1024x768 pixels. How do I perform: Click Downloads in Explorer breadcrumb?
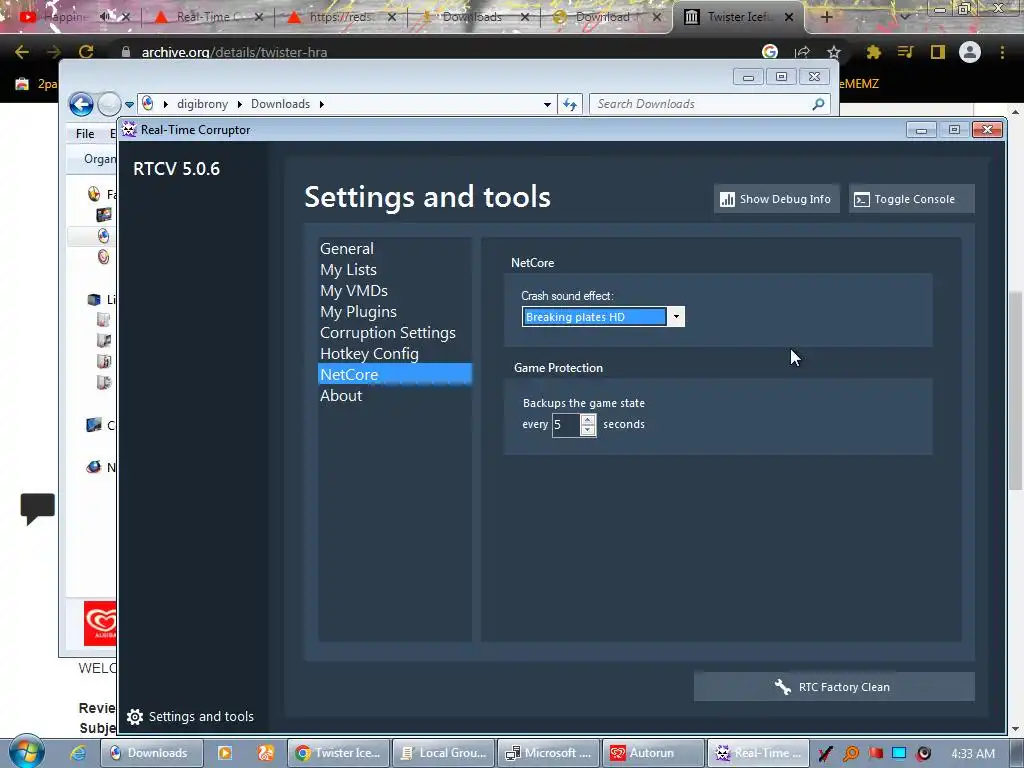pos(281,104)
